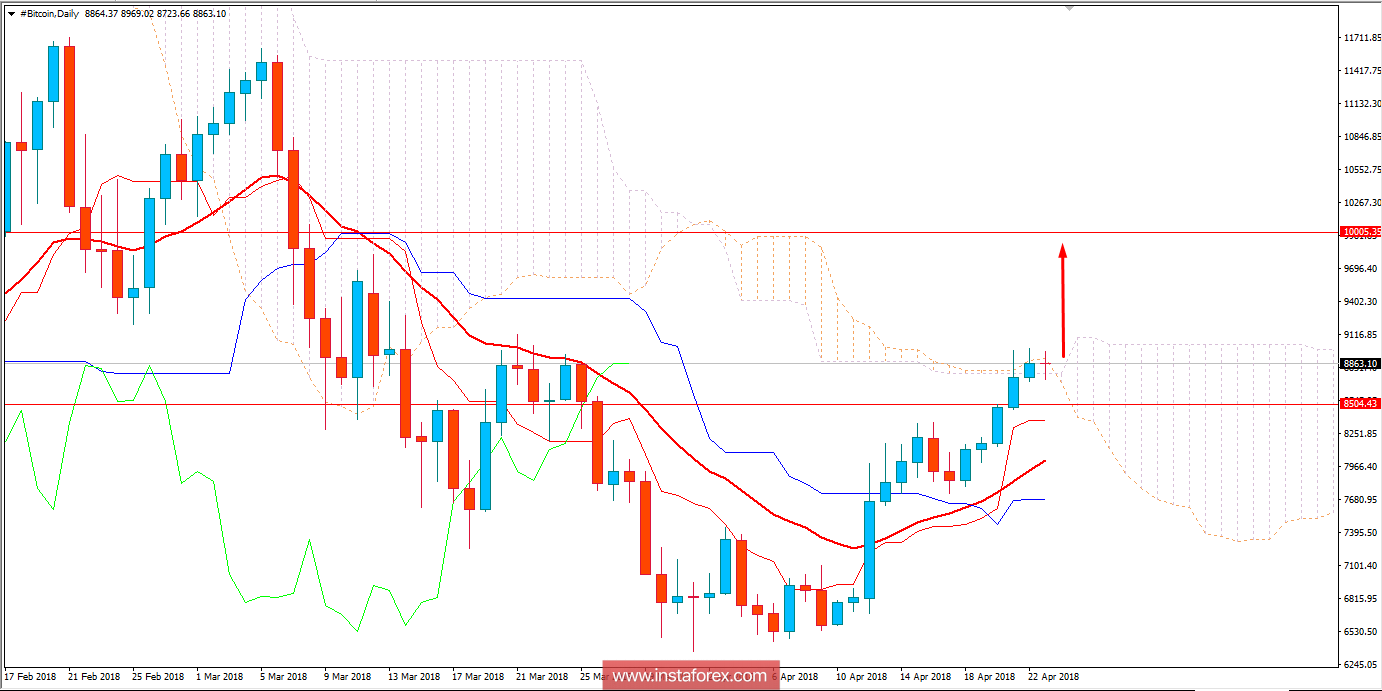Click price axis label 6245.05
1382x691 pixels.
tap(1363, 665)
